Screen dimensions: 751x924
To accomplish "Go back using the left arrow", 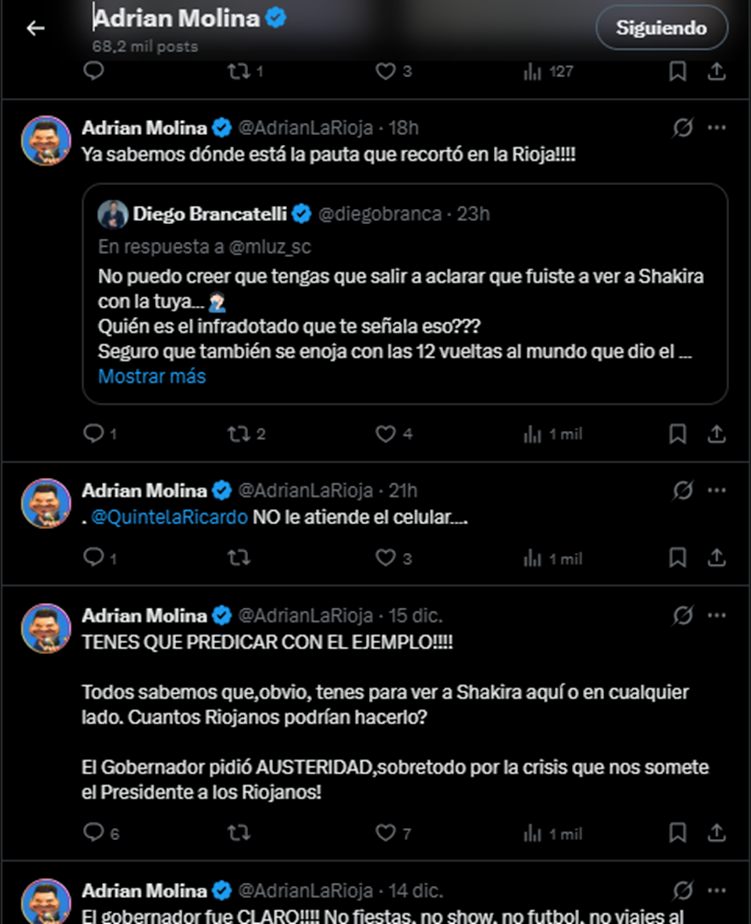I will coord(36,29).
